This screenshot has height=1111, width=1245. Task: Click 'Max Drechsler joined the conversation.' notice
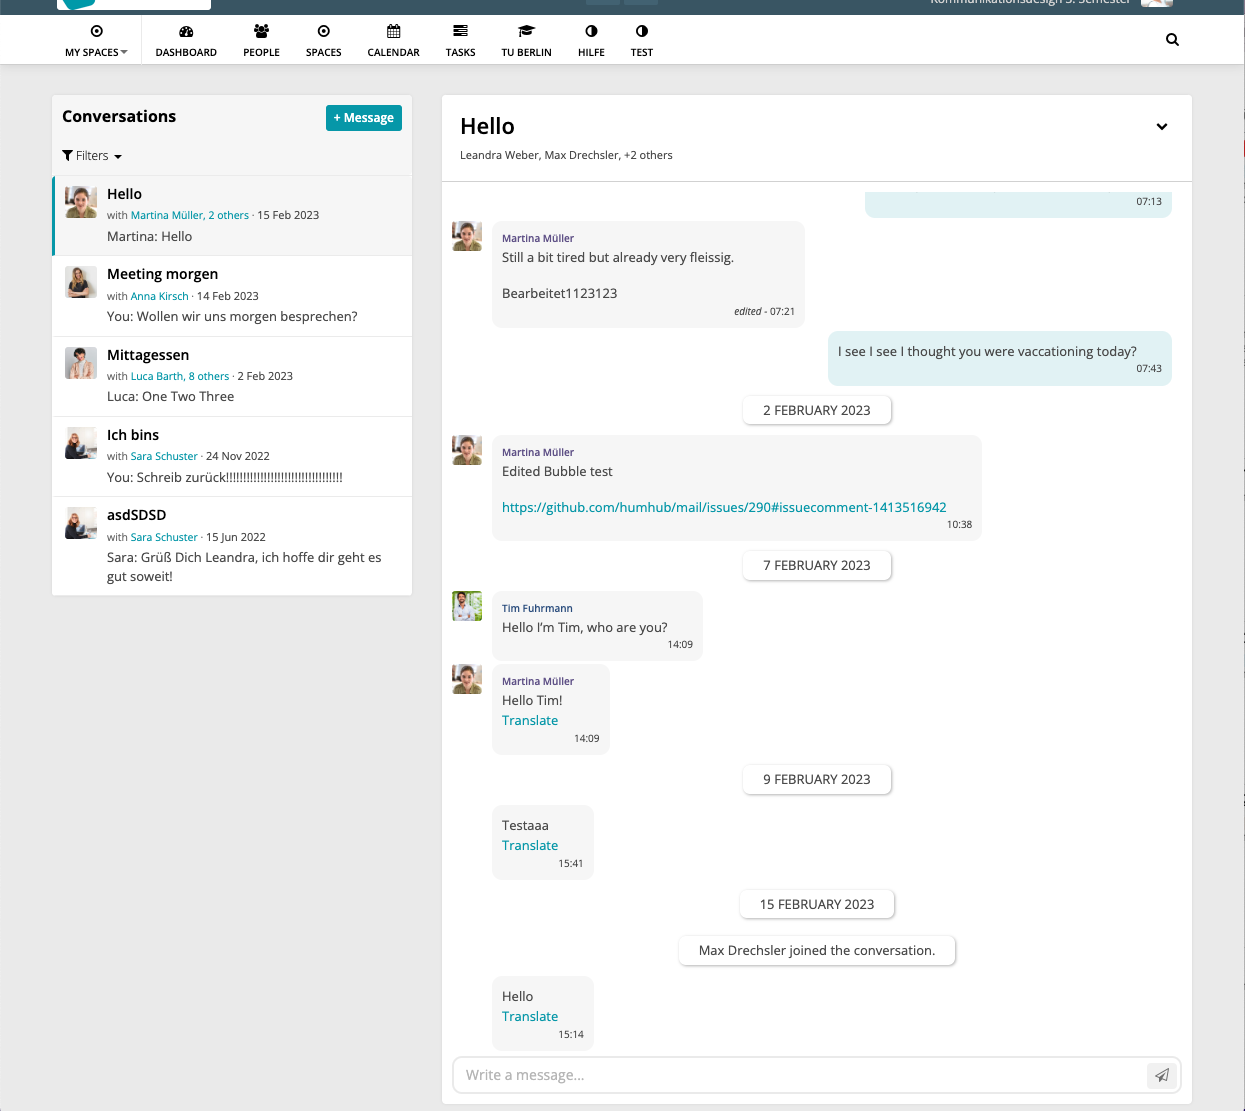click(x=817, y=950)
